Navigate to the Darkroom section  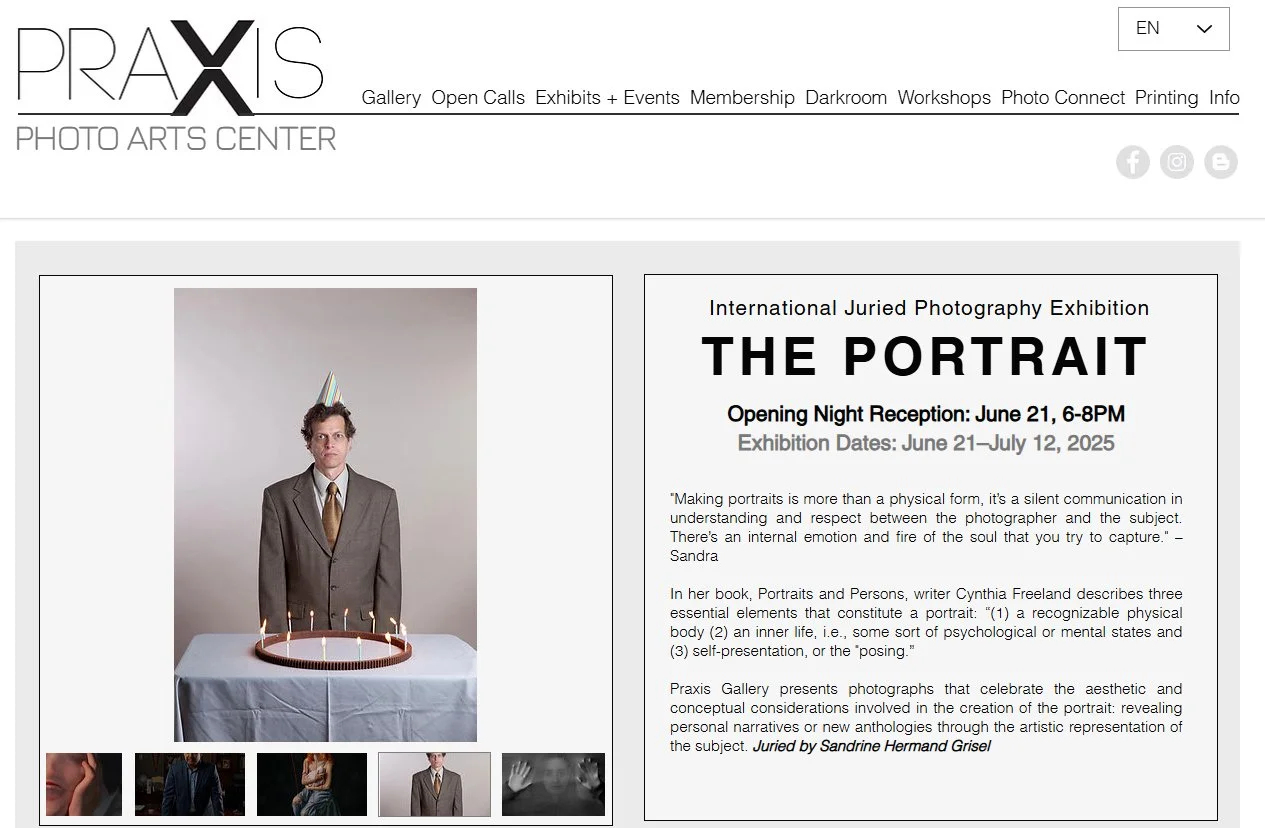click(846, 98)
